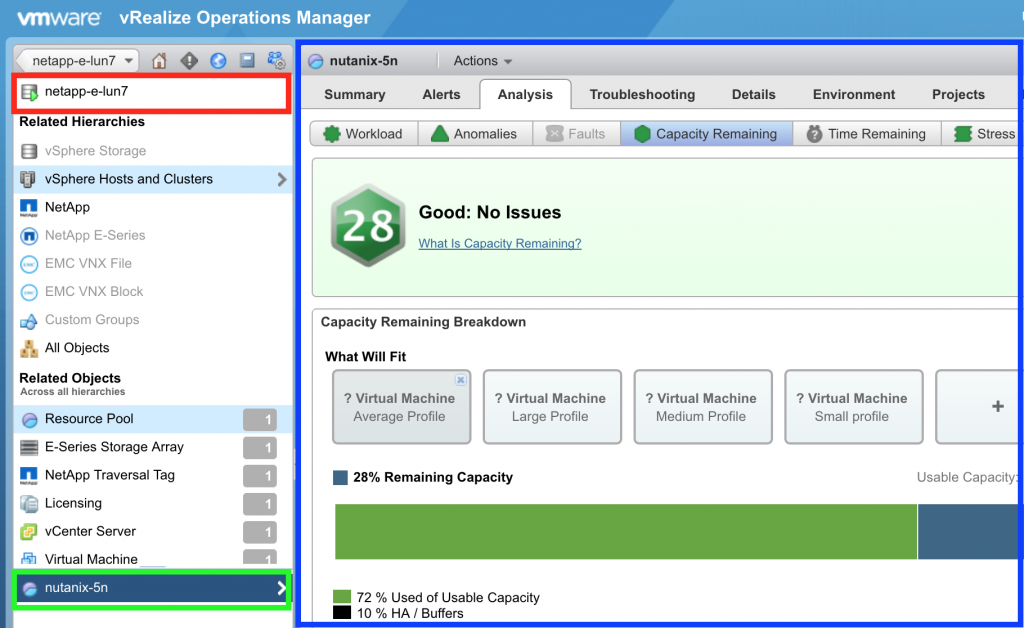This screenshot has height=628, width=1024.
Task: Click the vSphere Storage icon
Action: coord(29,151)
